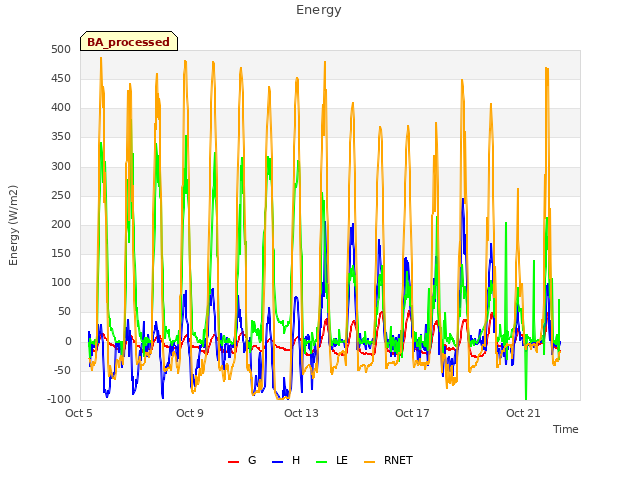Click the blue H legend color marker

coord(277,462)
